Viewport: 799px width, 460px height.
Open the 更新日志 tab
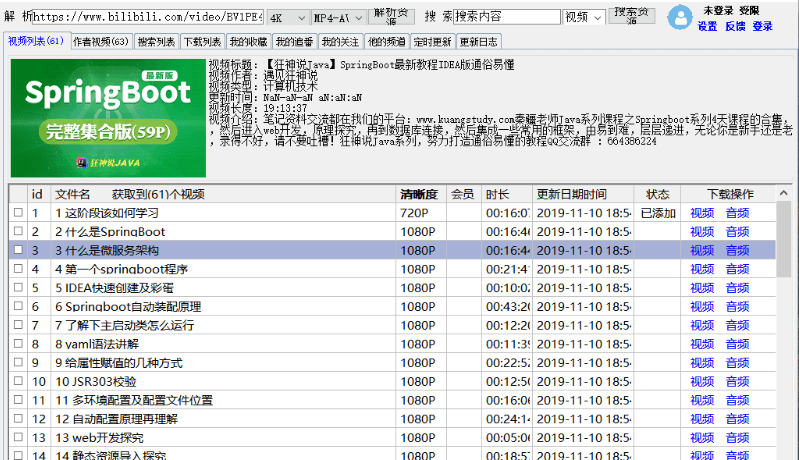pyautogui.click(x=478, y=42)
